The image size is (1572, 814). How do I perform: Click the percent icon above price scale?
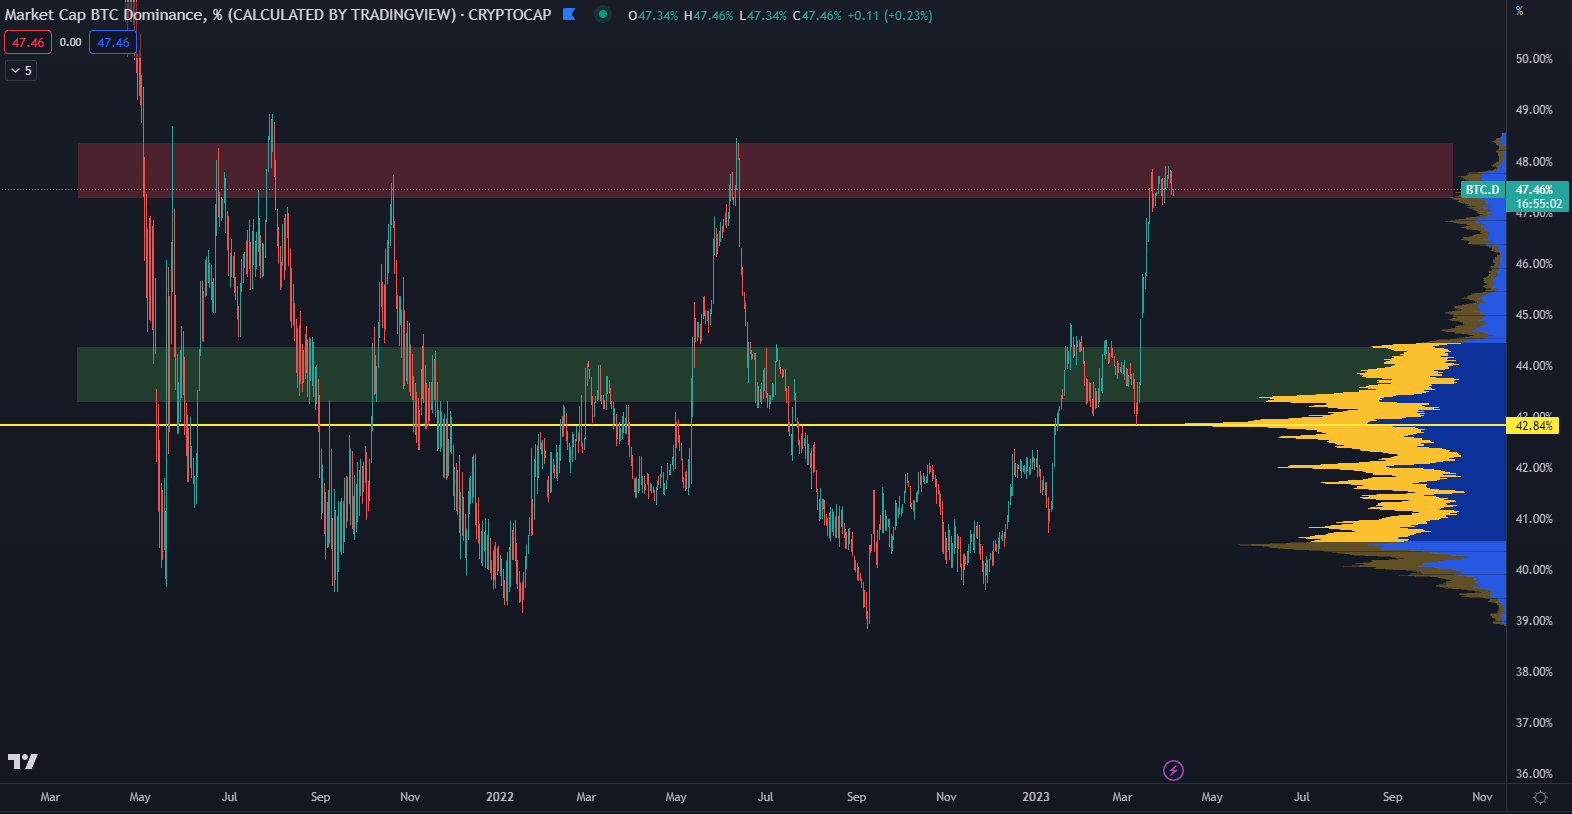(1519, 11)
